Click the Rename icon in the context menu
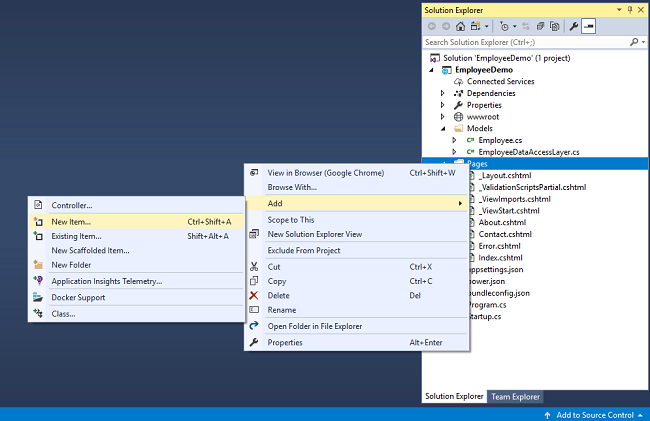The image size is (650, 421). coord(254,310)
